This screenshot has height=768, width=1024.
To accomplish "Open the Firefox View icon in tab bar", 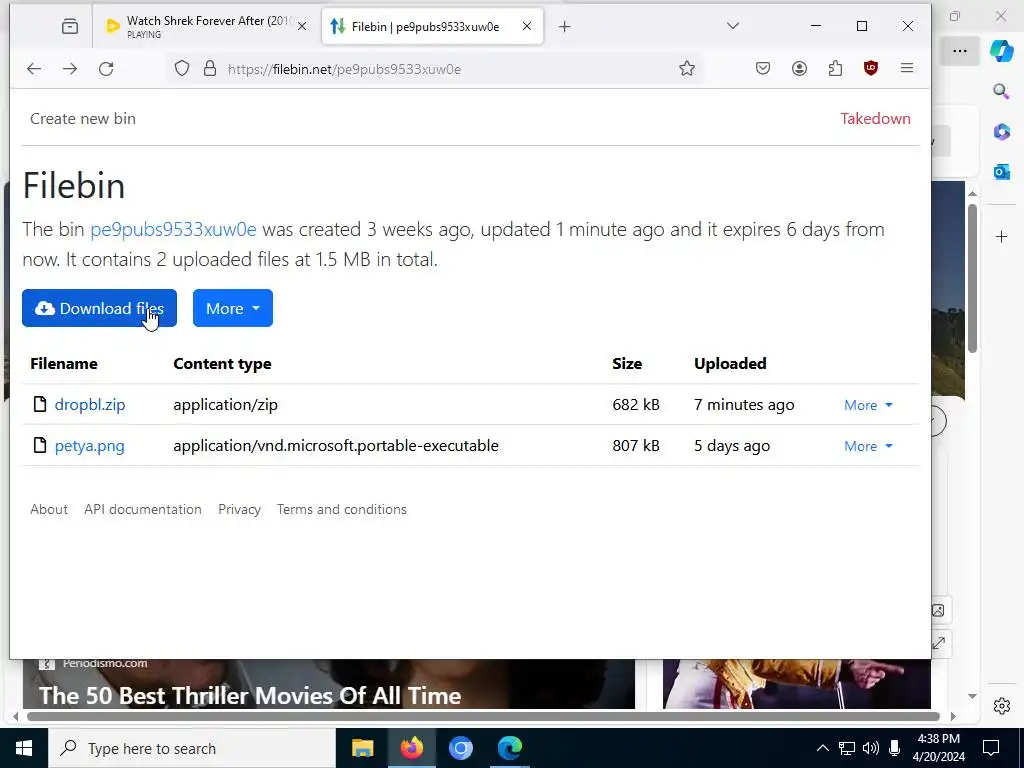I will (70, 27).
